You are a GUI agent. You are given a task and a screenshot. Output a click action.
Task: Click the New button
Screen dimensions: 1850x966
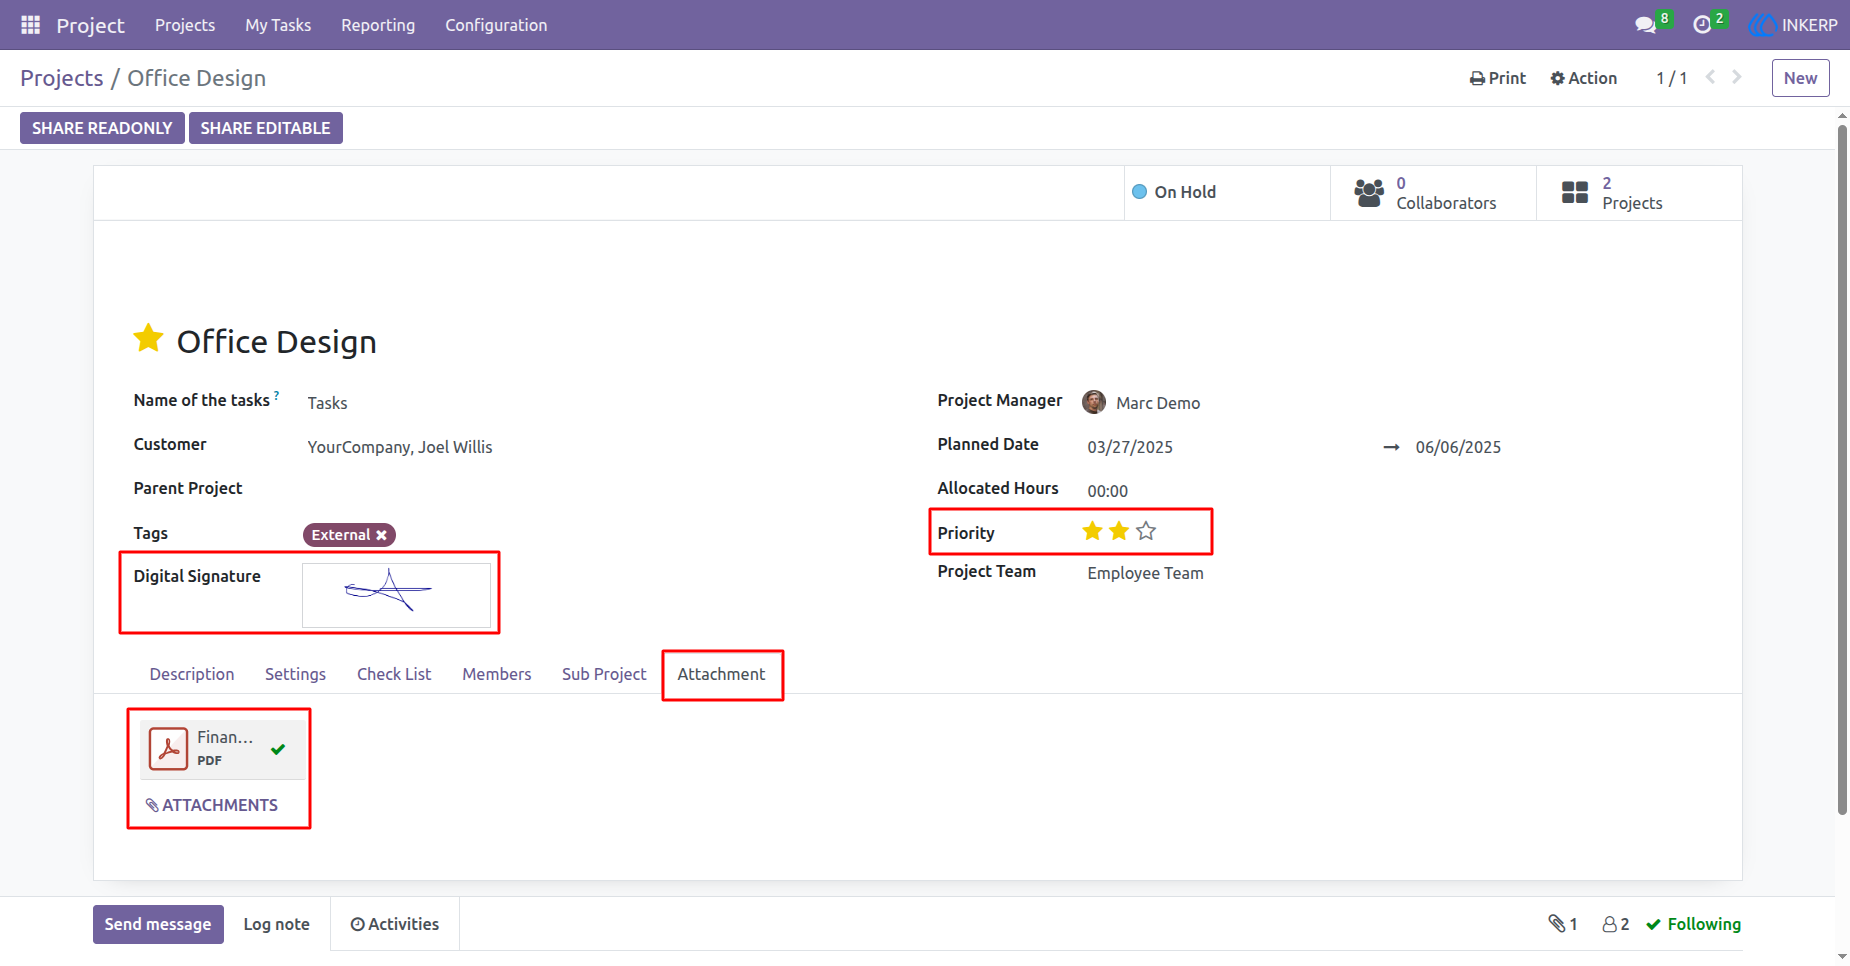[1800, 78]
